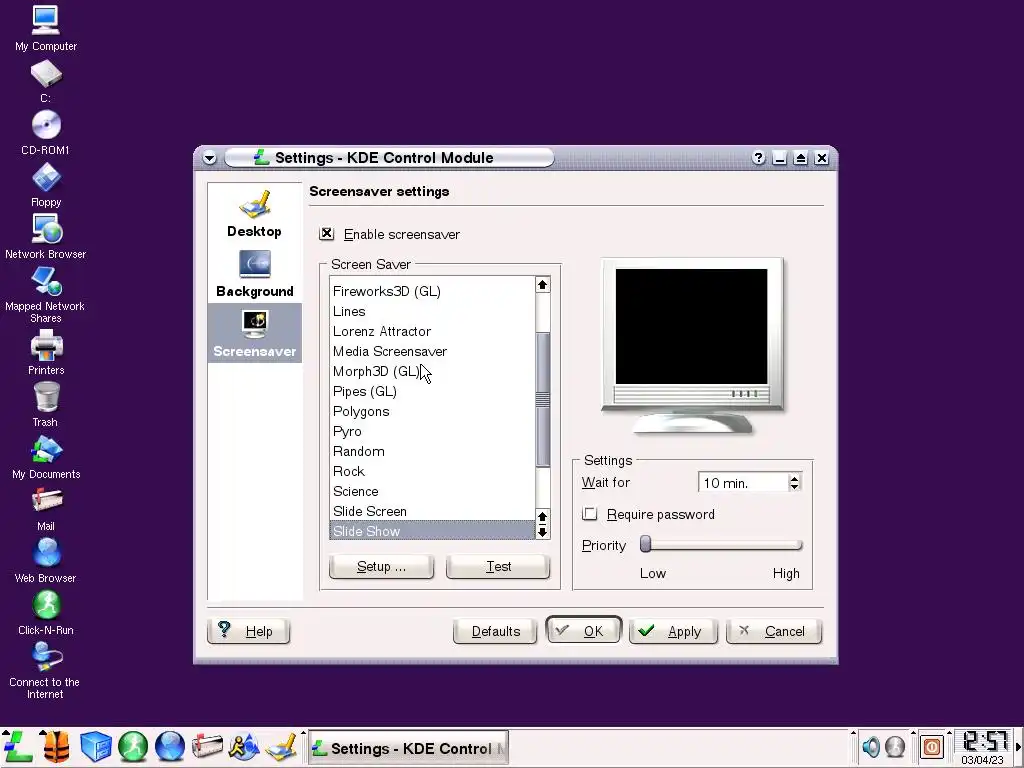Switch to the Background settings section

click(x=255, y=274)
